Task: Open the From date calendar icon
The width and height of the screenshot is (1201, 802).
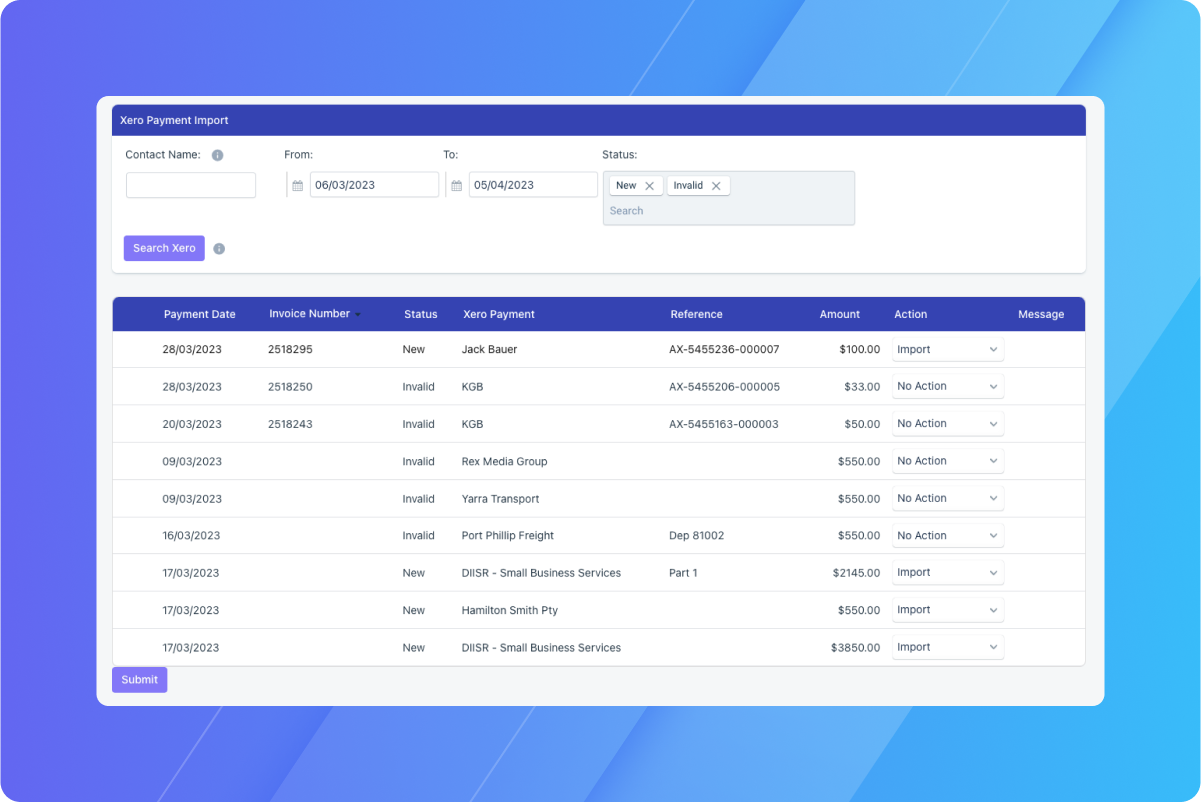Action: [x=297, y=186]
